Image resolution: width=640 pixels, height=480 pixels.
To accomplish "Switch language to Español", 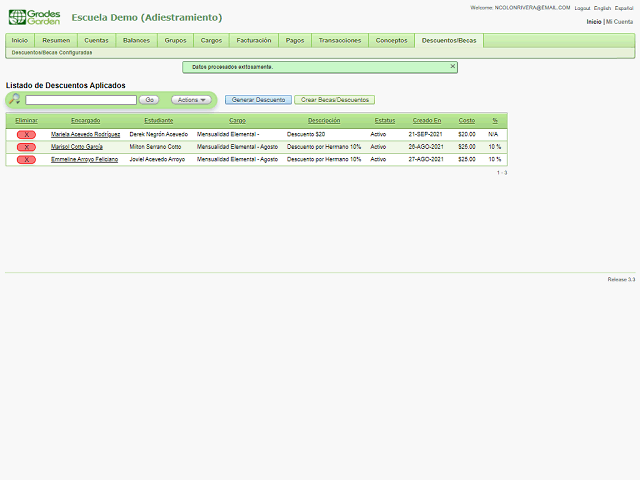I will pos(625,8).
